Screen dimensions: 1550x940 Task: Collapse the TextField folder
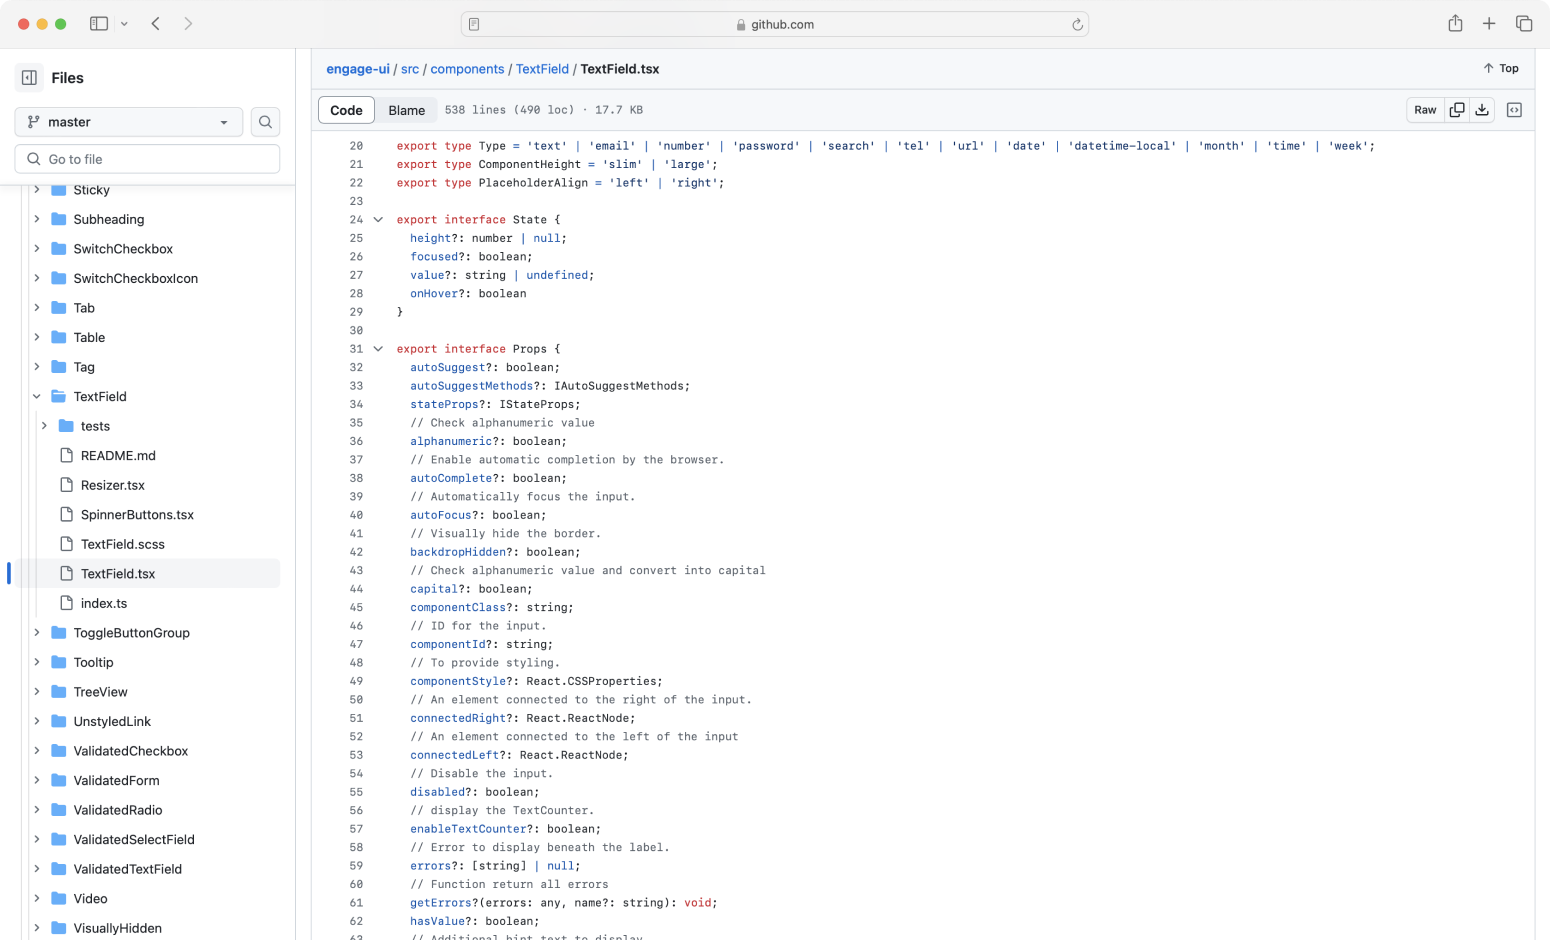point(37,396)
